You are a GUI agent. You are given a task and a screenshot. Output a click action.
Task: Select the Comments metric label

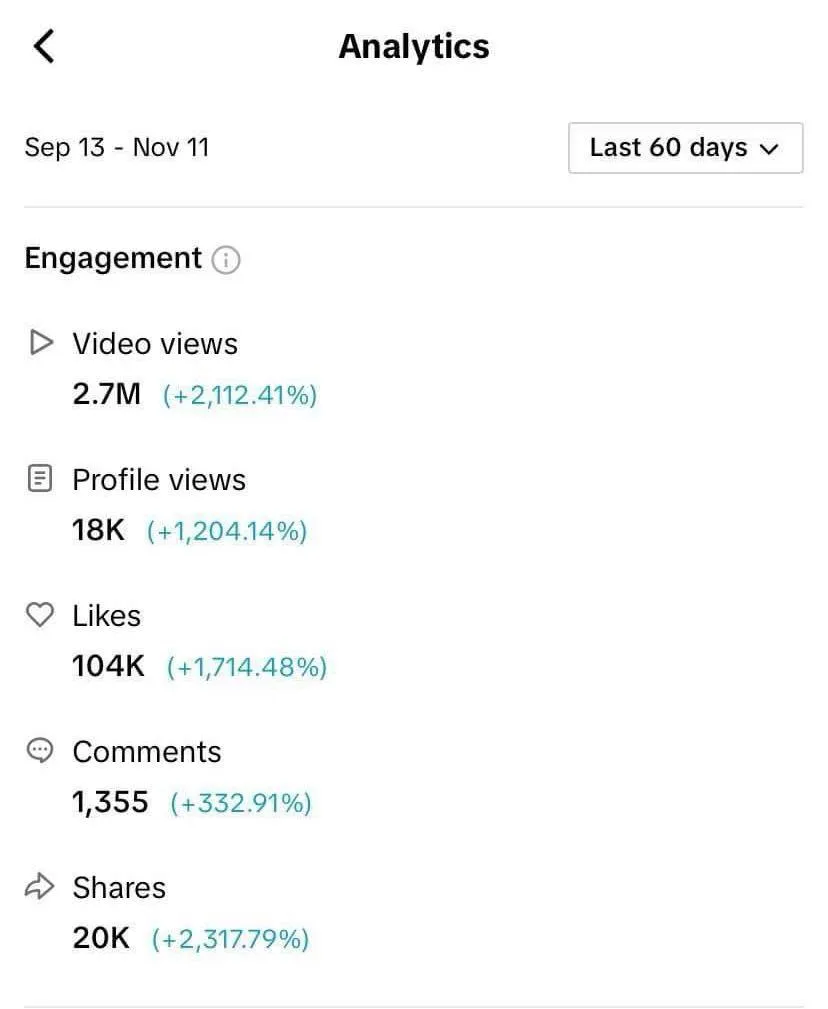[x=147, y=752]
